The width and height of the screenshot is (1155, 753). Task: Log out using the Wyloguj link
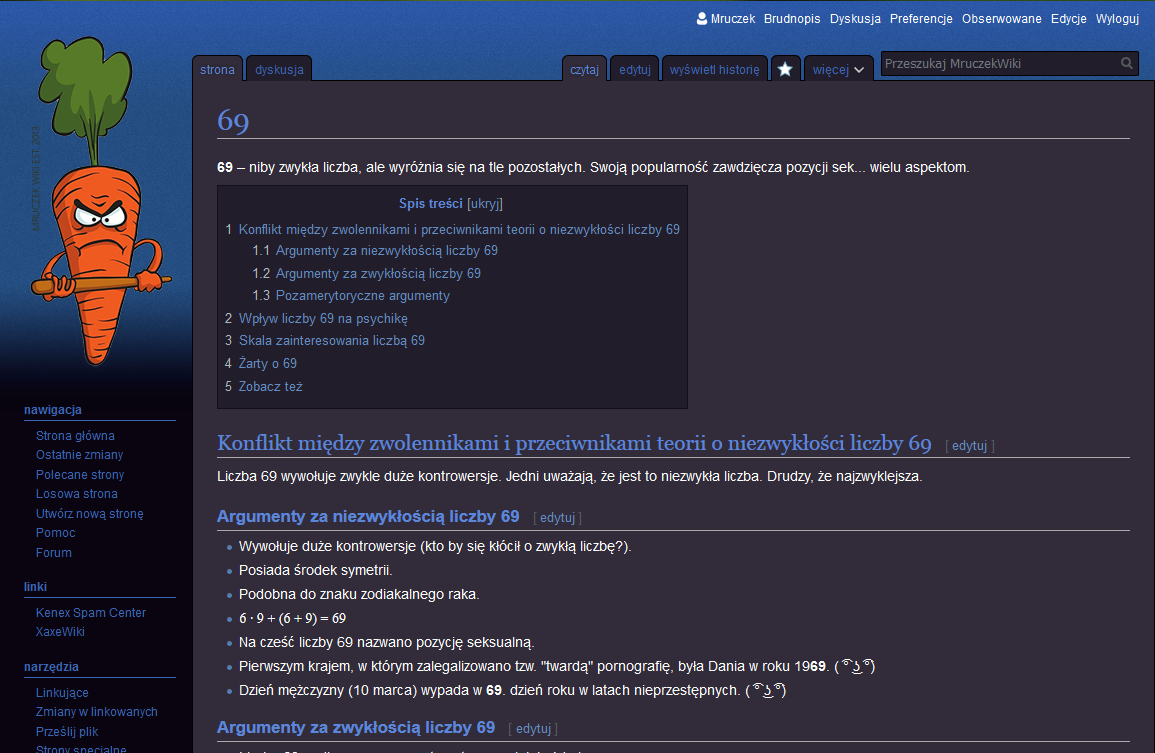coord(1117,19)
